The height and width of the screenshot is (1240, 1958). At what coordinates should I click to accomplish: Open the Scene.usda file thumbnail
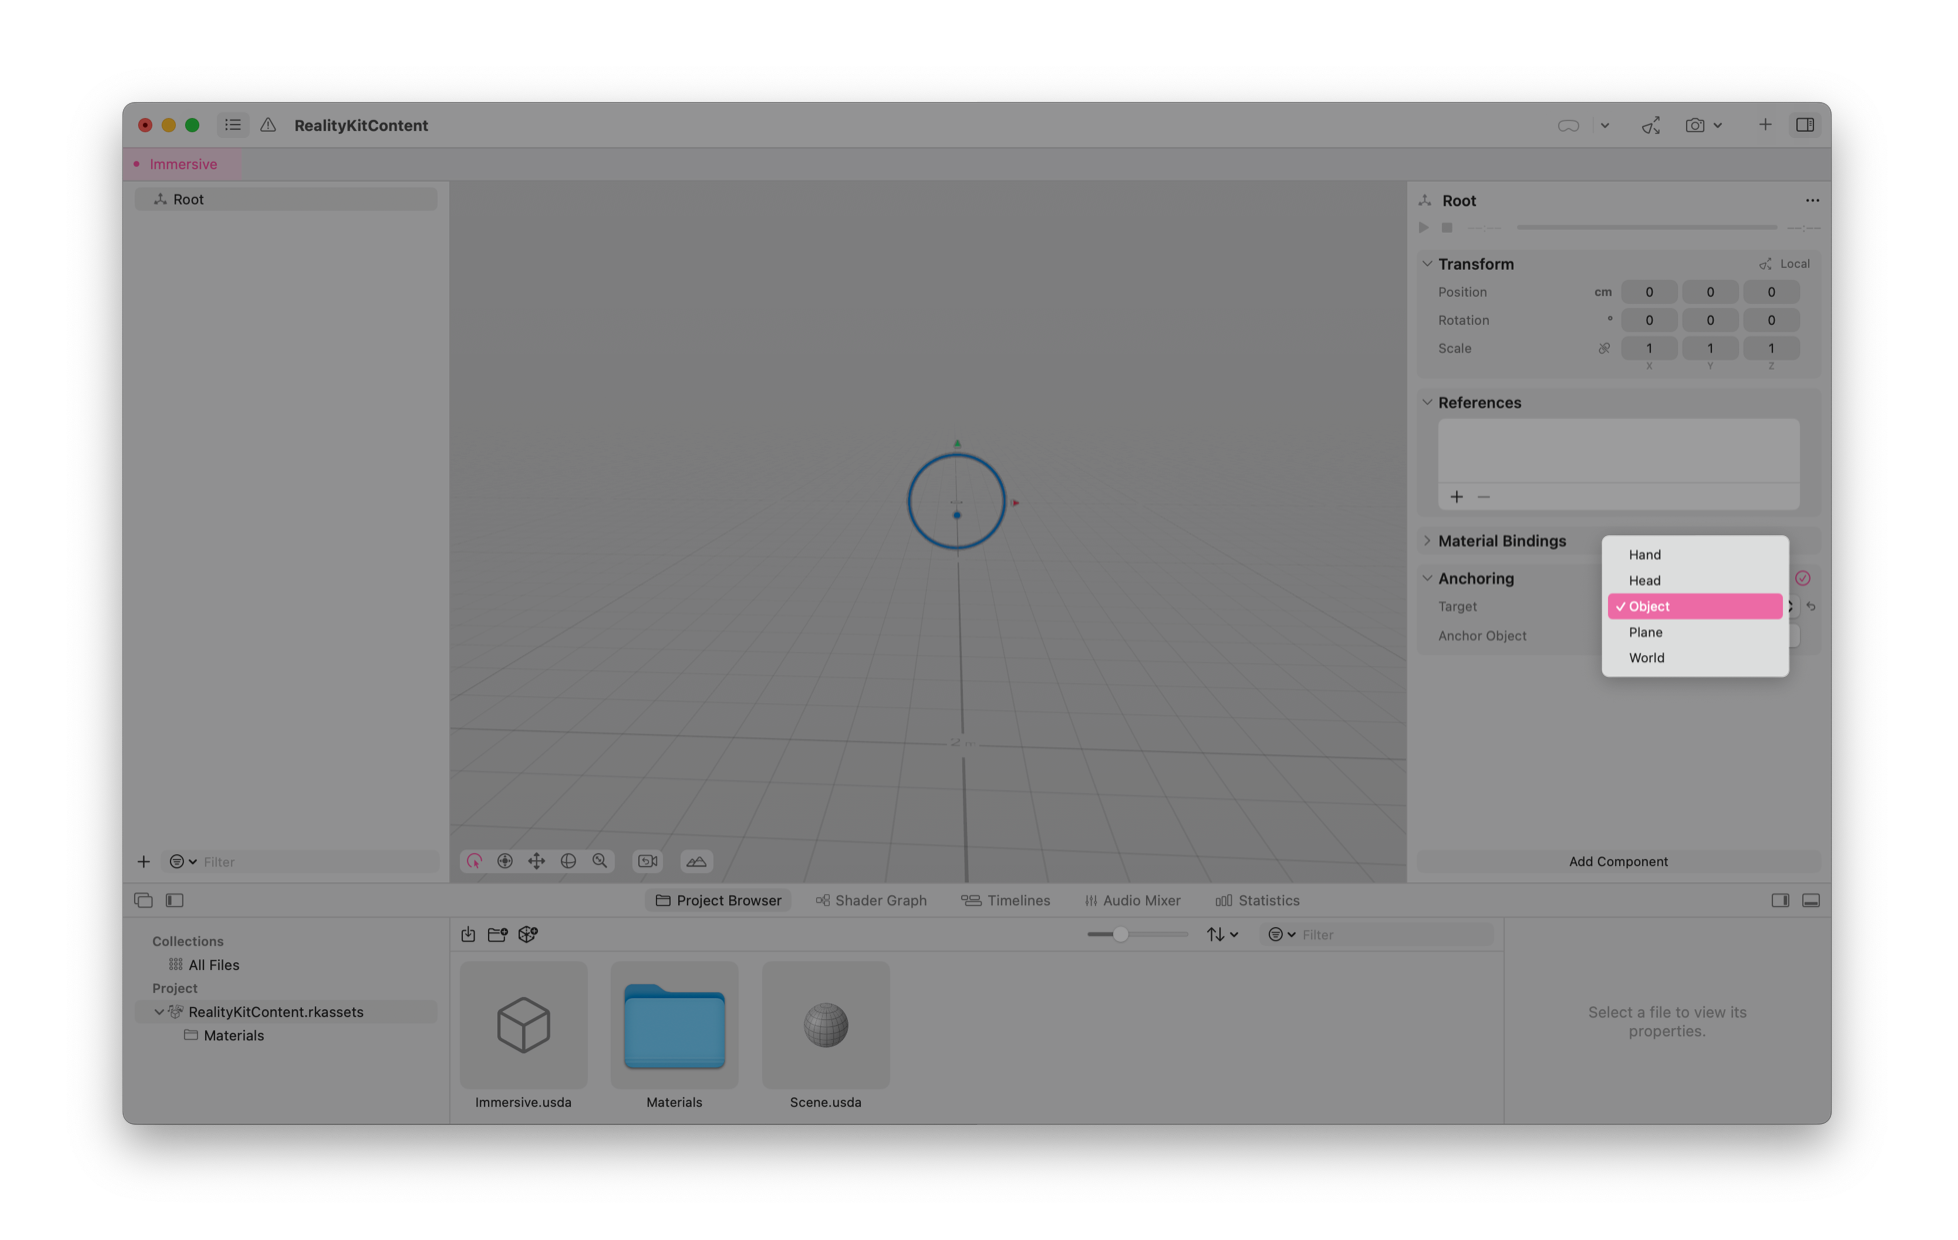tap(825, 1025)
